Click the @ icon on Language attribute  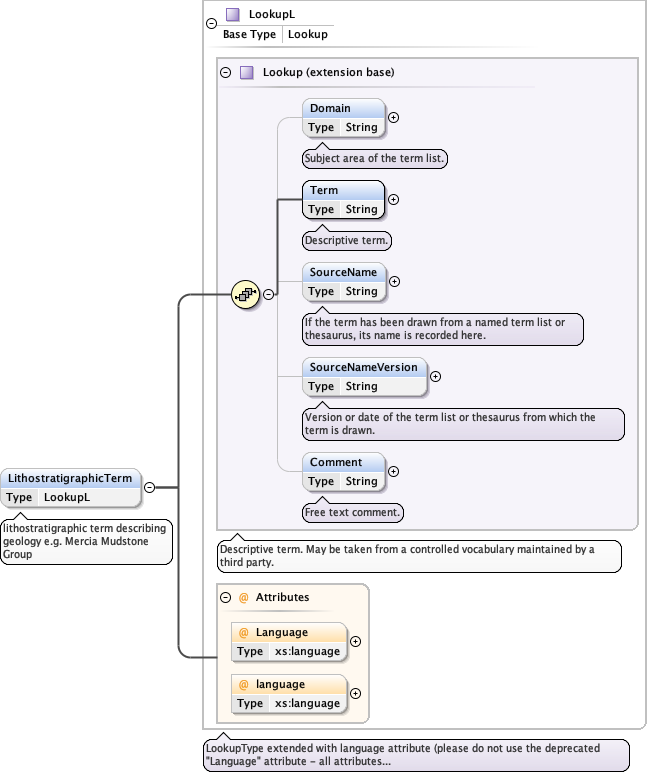[x=243, y=633]
